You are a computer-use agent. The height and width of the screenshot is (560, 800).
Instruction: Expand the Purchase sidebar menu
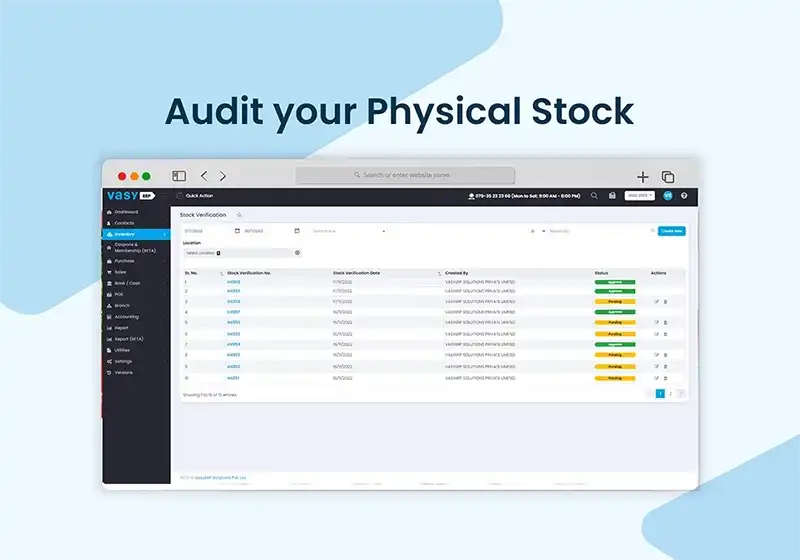click(136, 261)
